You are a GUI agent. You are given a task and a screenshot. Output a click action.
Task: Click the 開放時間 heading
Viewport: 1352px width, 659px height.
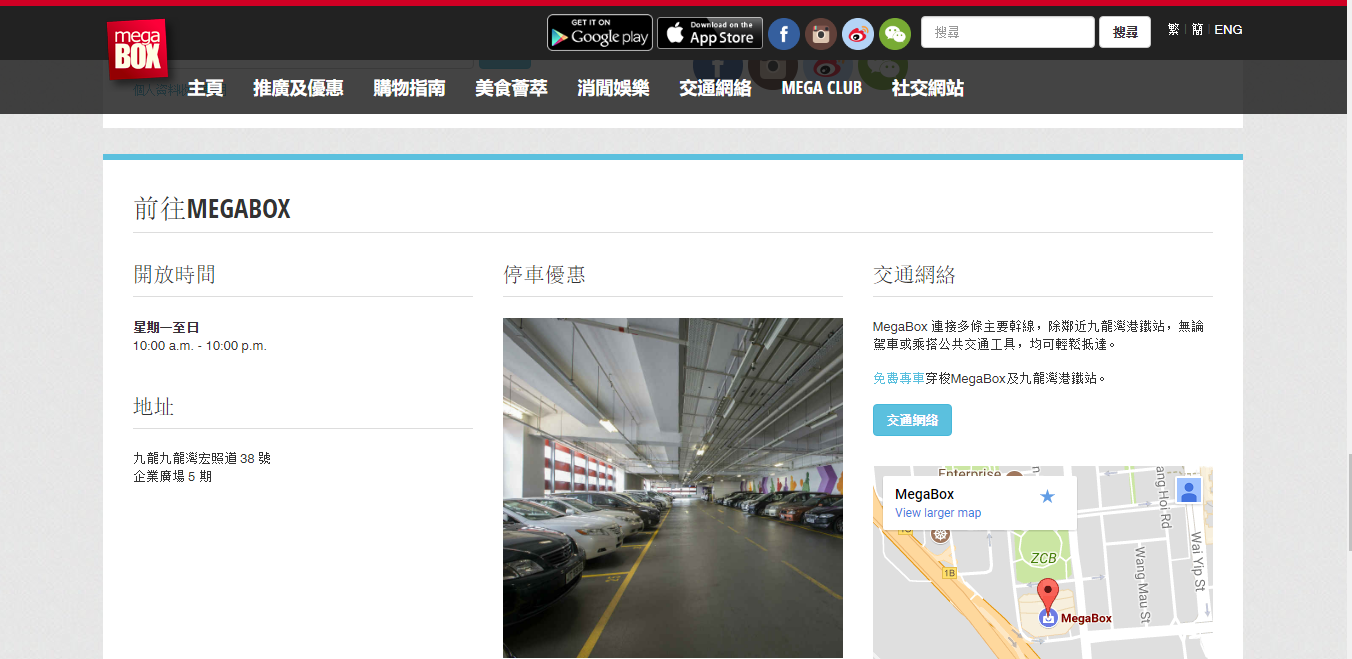tap(174, 274)
